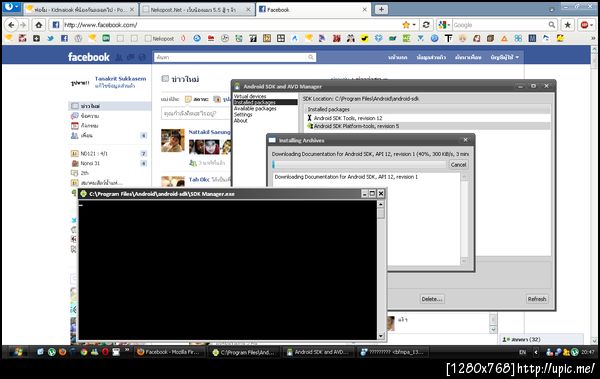Select Available packages in SDK Manager list
This screenshot has height=379, width=600.
[255, 108]
